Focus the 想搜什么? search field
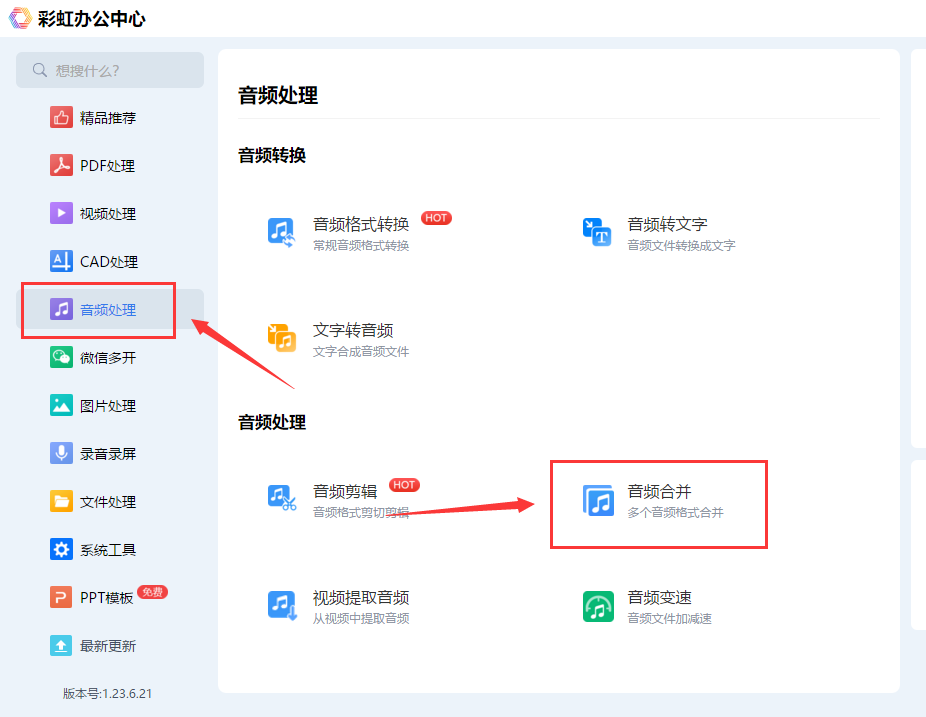 tap(110, 70)
